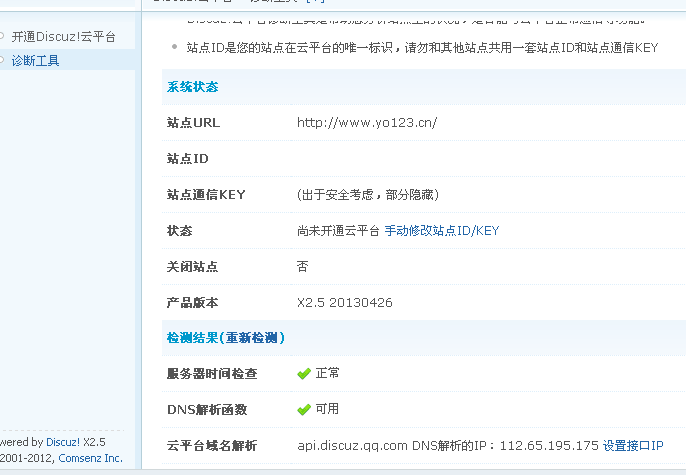Screen dimensions: 686x475
Task: Click the green check icon beside 可用
Action: pyautogui.click(x=304, y=410)
